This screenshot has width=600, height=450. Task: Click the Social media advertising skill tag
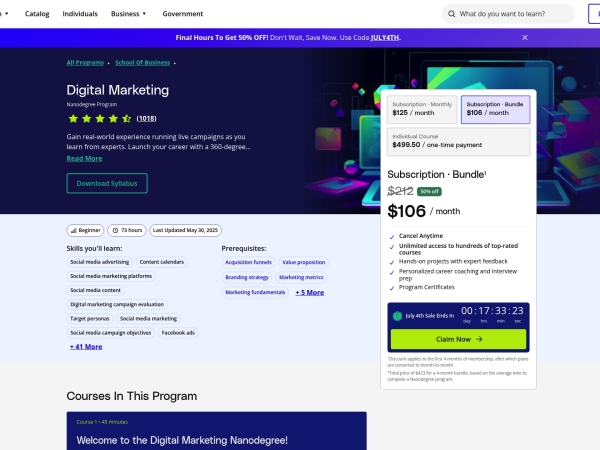99,262
